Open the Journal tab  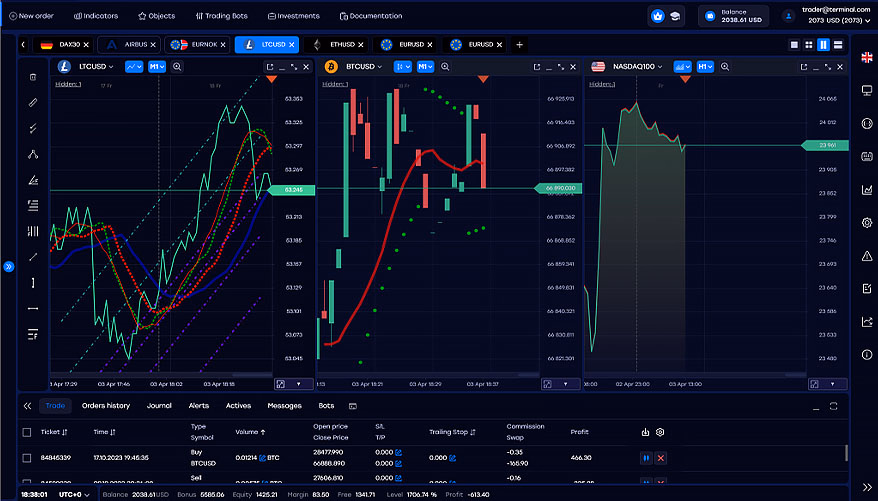(159, 405)
